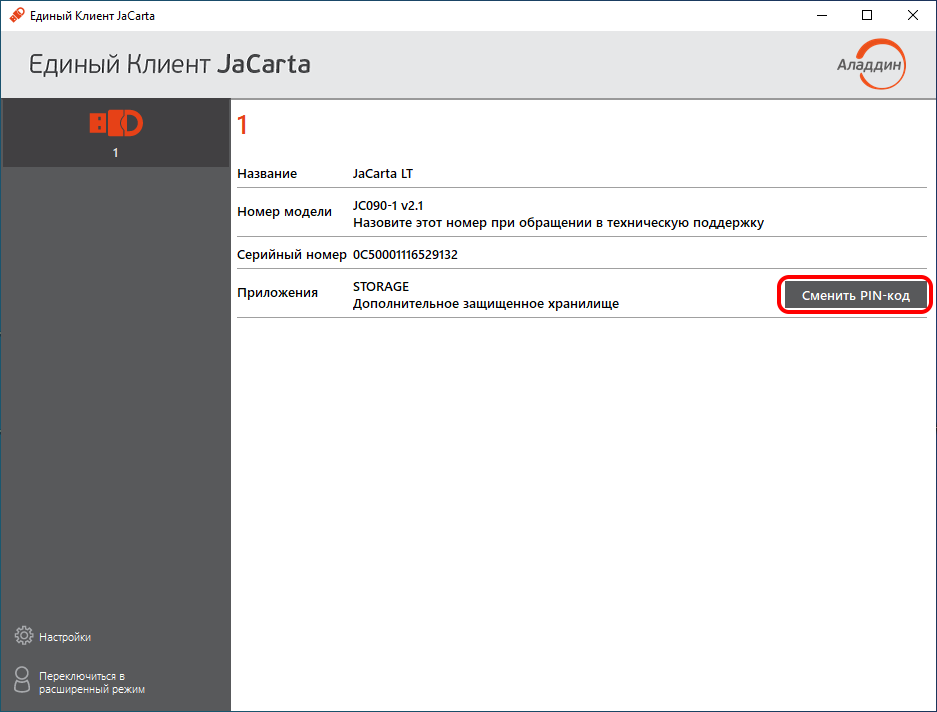Click the model number JC090-1 v2.1
937x712 pixels.
coord(387,206)
